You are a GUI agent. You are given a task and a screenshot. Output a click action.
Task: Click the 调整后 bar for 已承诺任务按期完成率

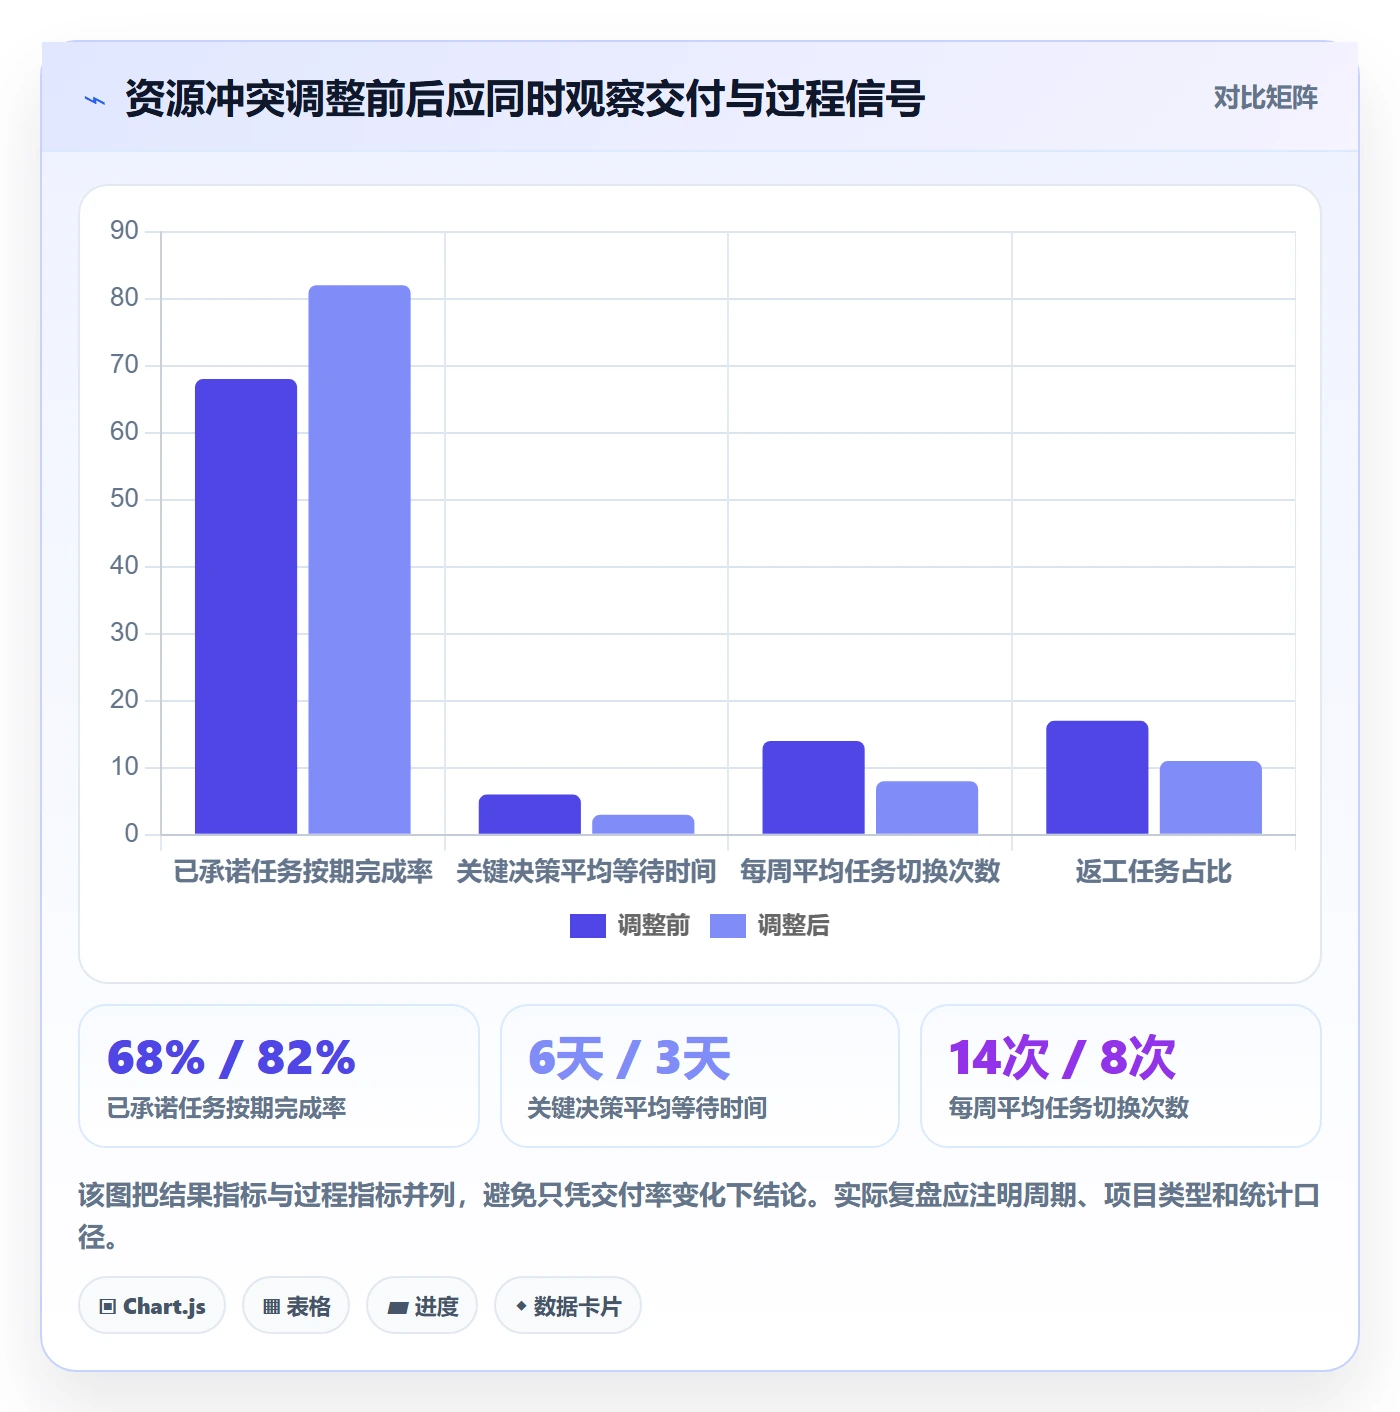[359, 560]
